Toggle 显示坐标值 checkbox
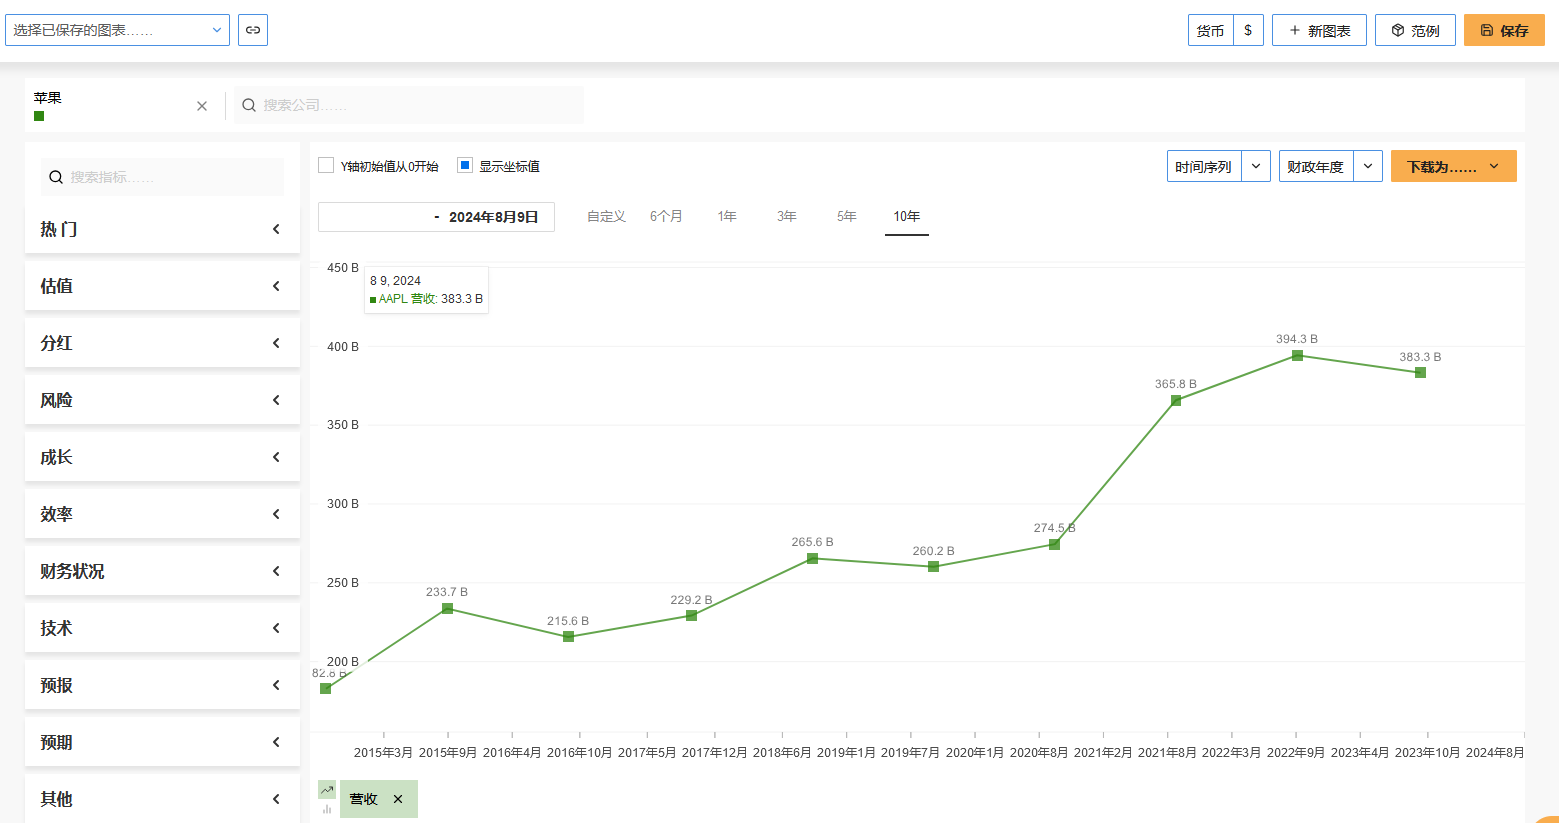The width and height of the screenshot is (1559, 823). [x=465, y=166]
